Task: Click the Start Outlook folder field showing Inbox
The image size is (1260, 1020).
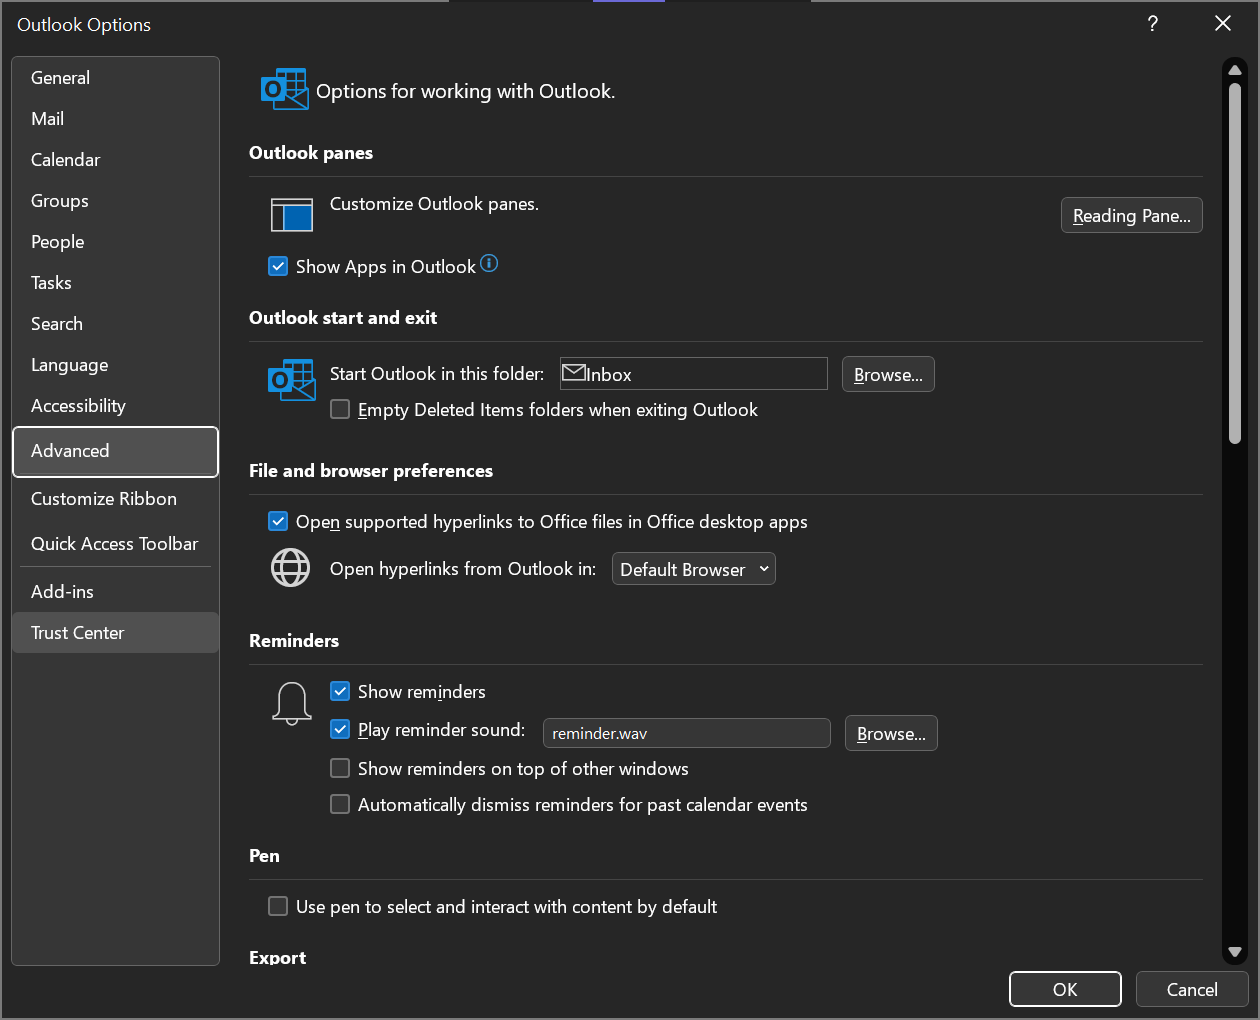Action: click(x=694, y=374)
